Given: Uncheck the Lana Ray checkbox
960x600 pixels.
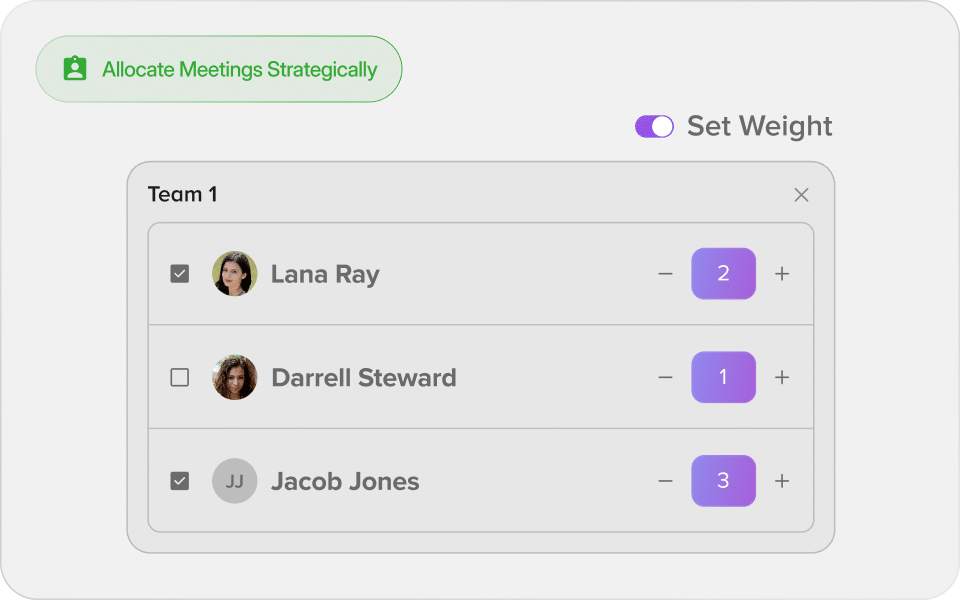Looking at the screenshot, I should point(179,274).
